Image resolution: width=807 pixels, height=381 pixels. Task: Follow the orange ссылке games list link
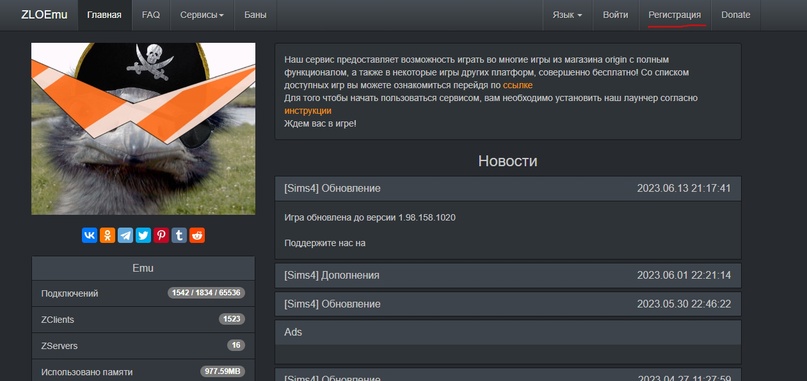click(x=518, y=85)
